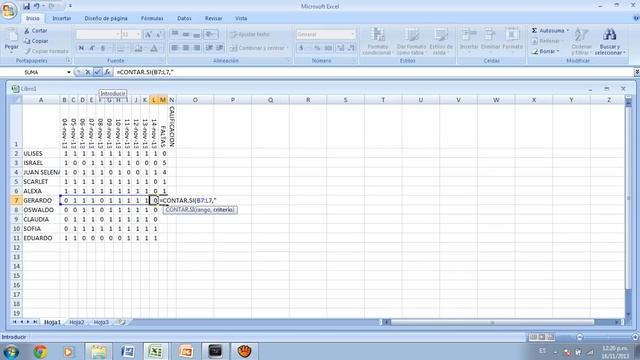640x360 pixels.
Task: Click the Autosuma sigma button
Action: (x=550, y=31)
